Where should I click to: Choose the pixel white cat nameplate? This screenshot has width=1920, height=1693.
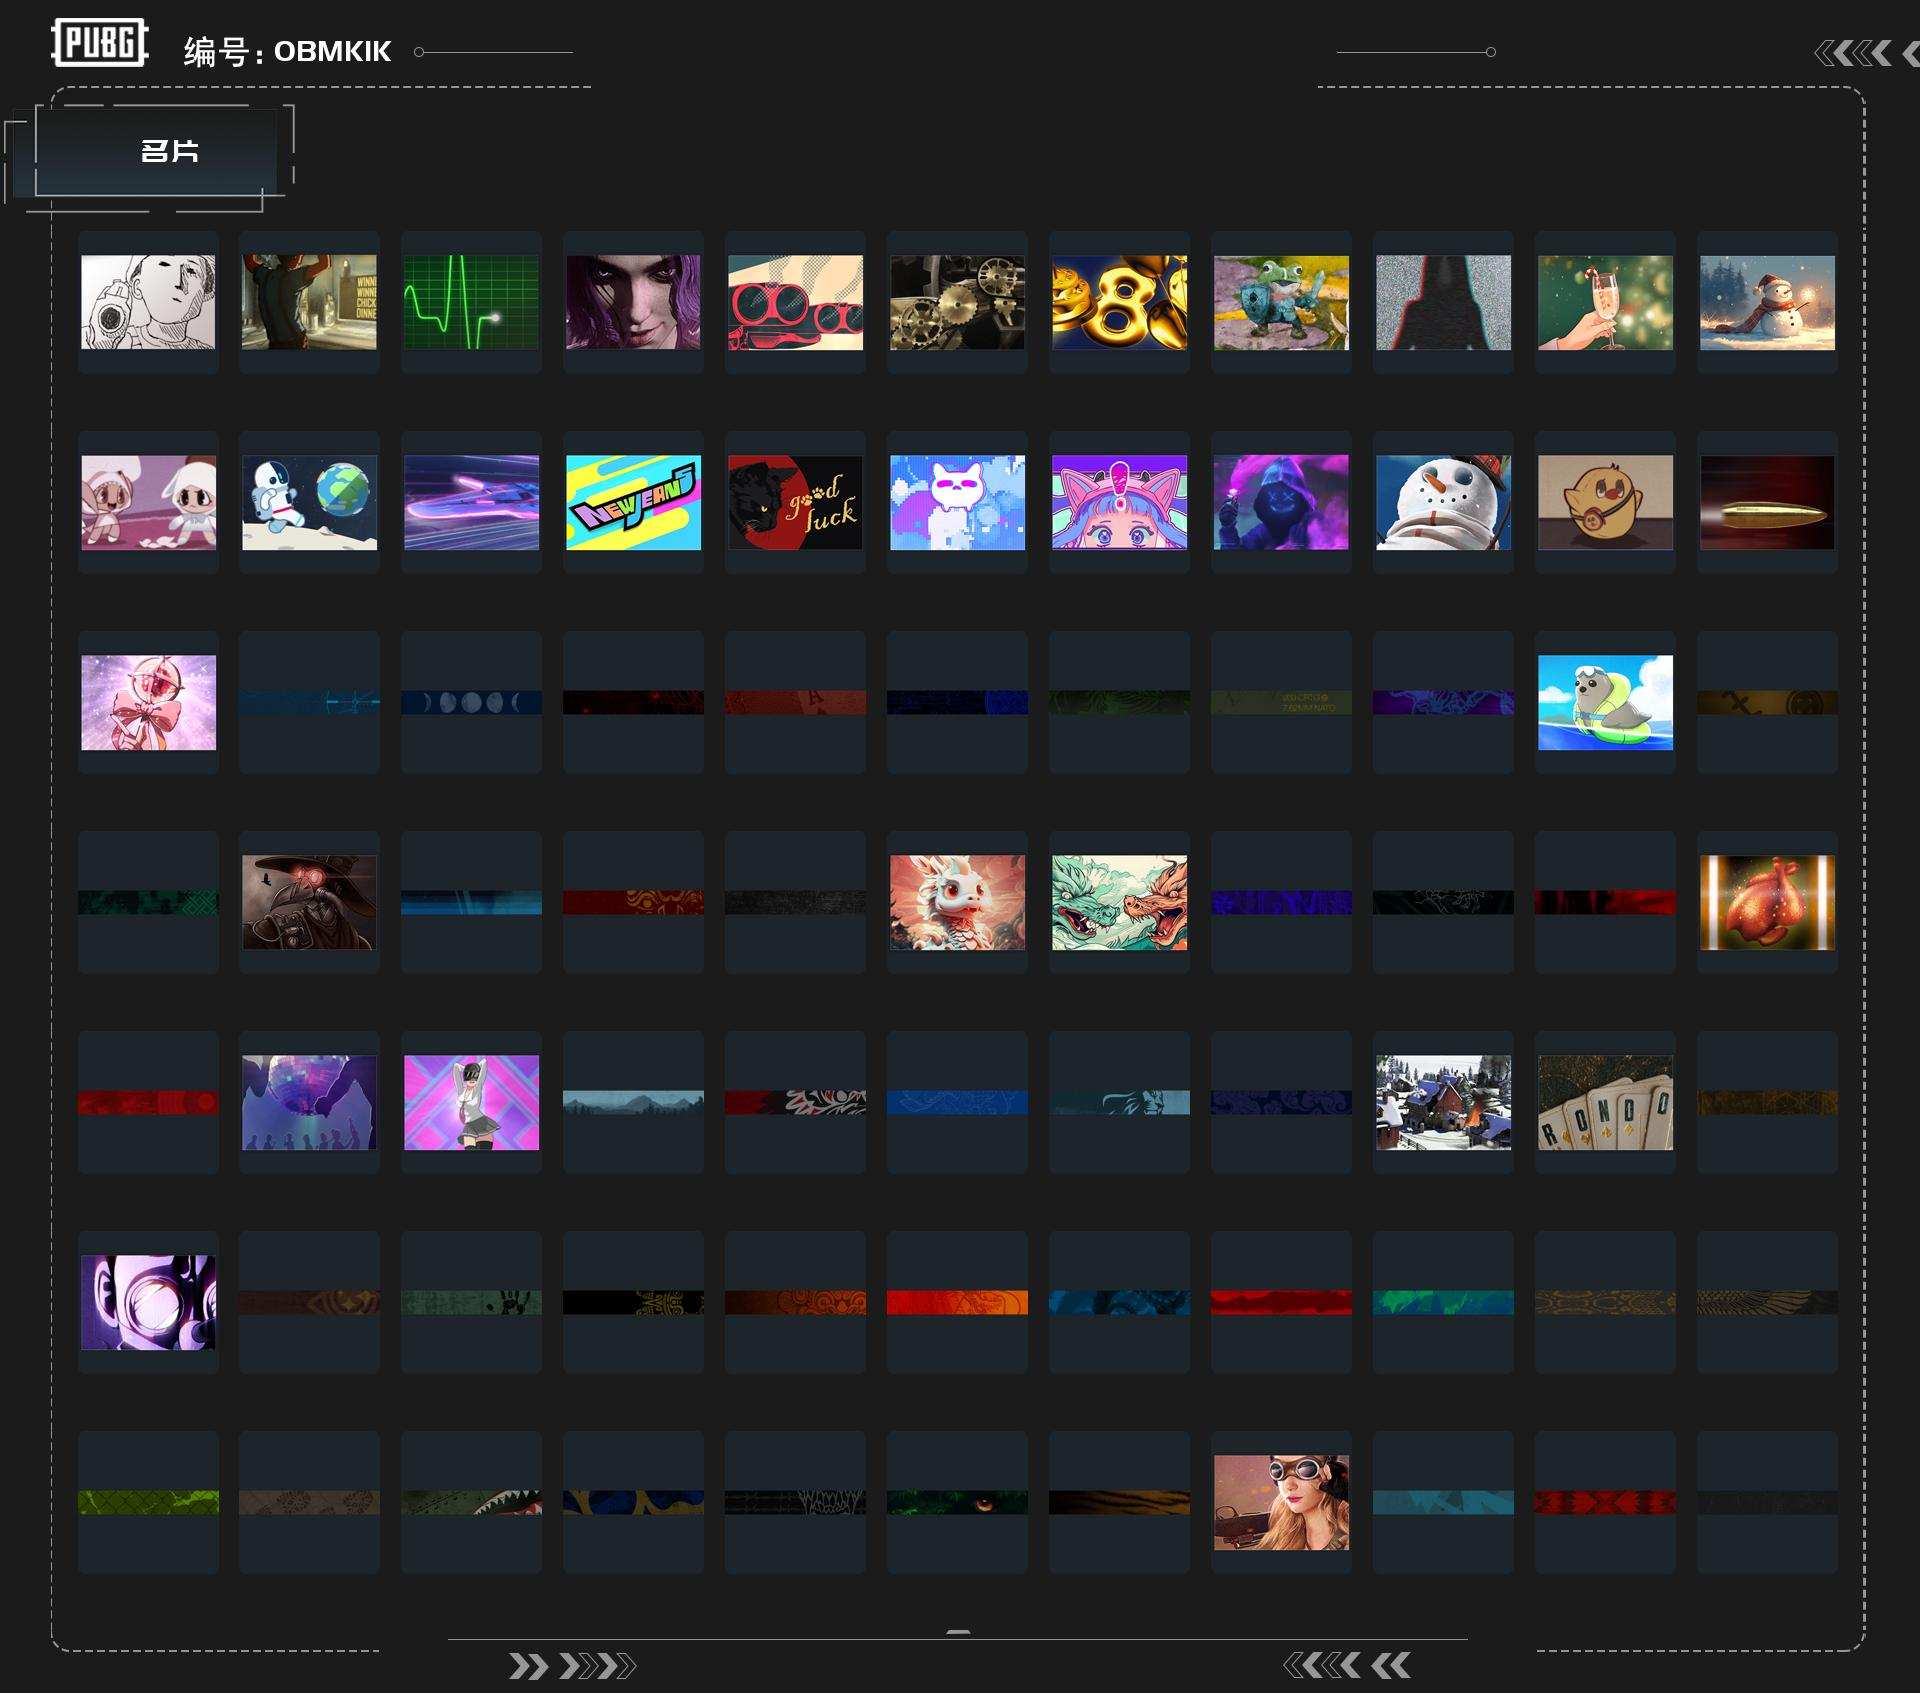point(958,502)
